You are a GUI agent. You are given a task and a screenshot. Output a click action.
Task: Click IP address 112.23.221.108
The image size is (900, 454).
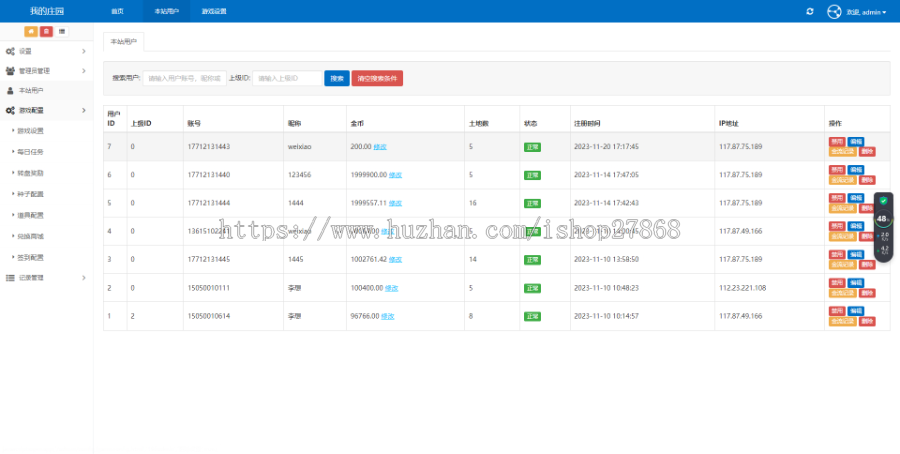(x=743, y=288)
